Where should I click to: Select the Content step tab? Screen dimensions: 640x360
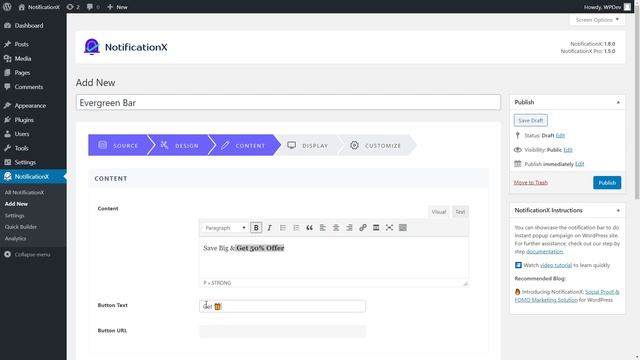coord(243,145)
